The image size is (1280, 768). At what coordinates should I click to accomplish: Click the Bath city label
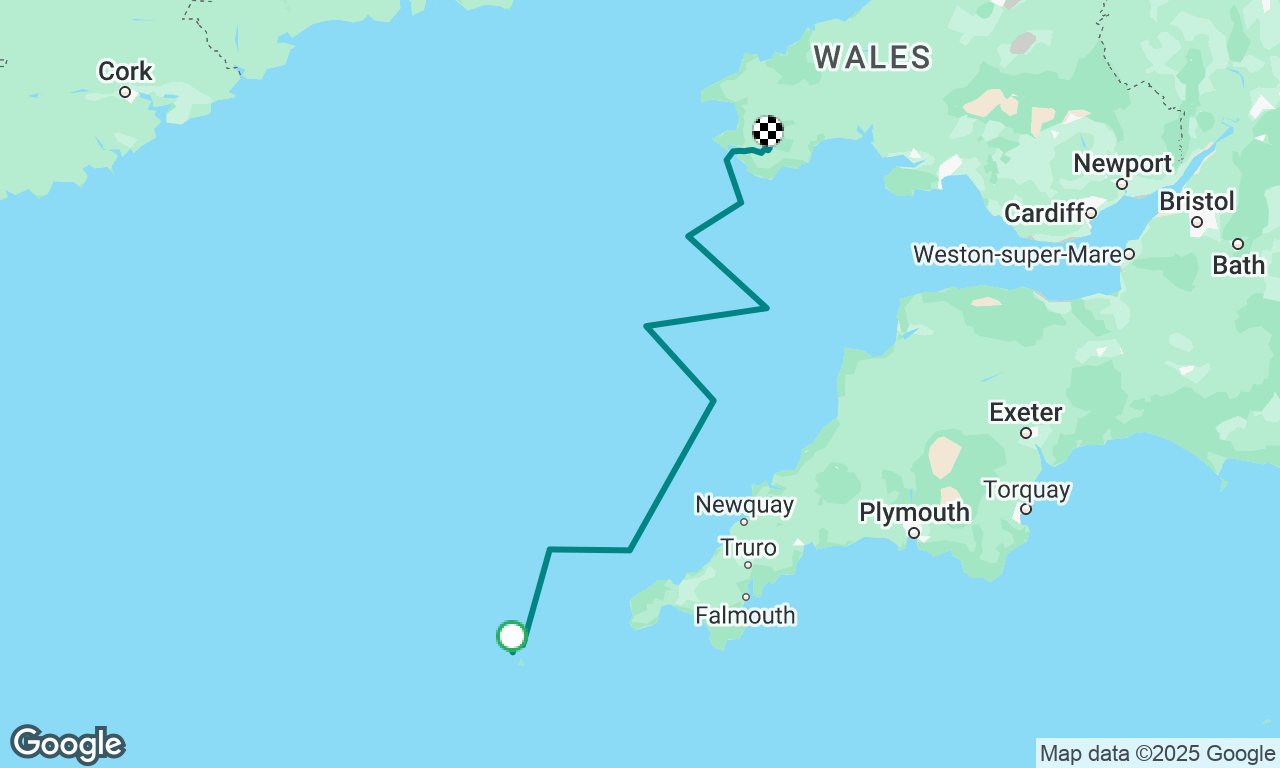(1238, 265)
